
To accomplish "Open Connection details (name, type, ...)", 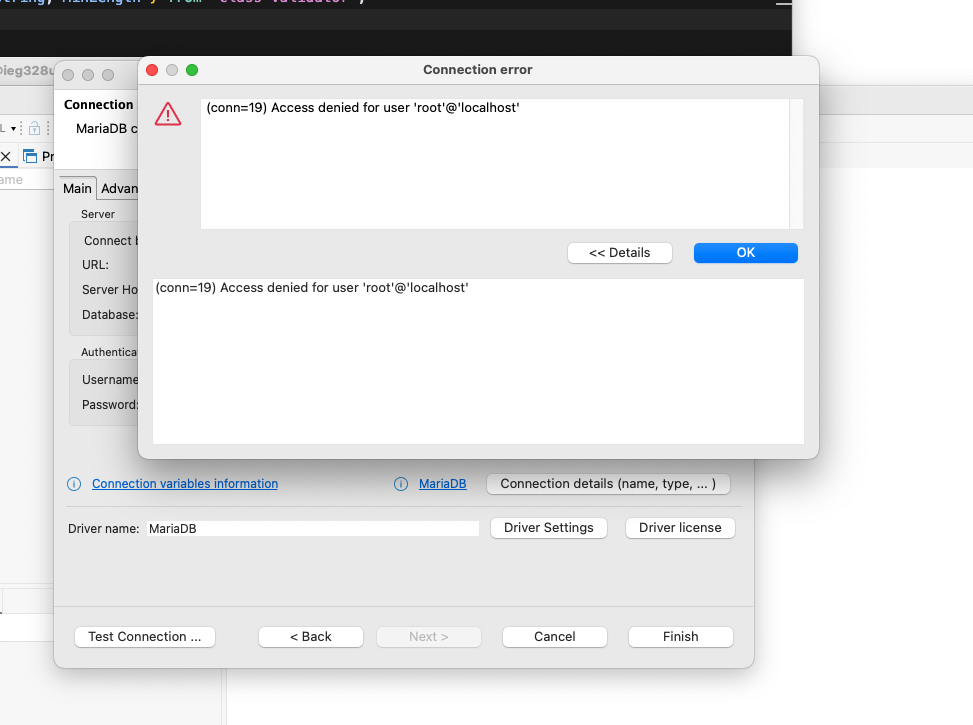I will [608, 484].
